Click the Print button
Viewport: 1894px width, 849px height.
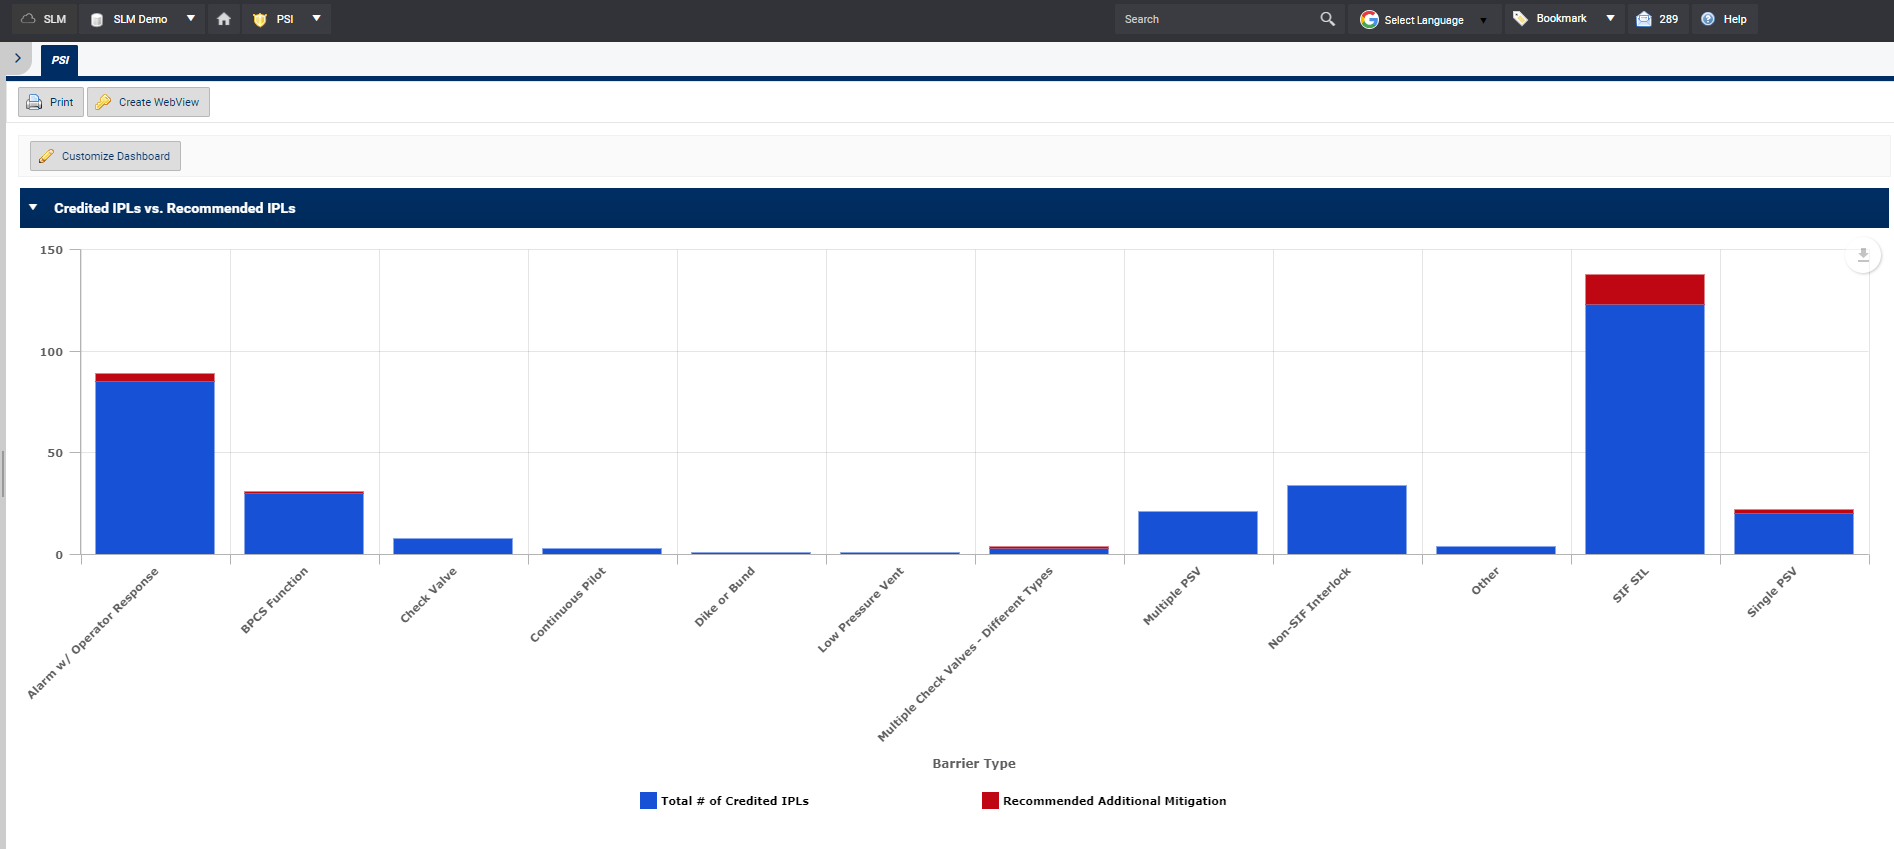[51, 102]
